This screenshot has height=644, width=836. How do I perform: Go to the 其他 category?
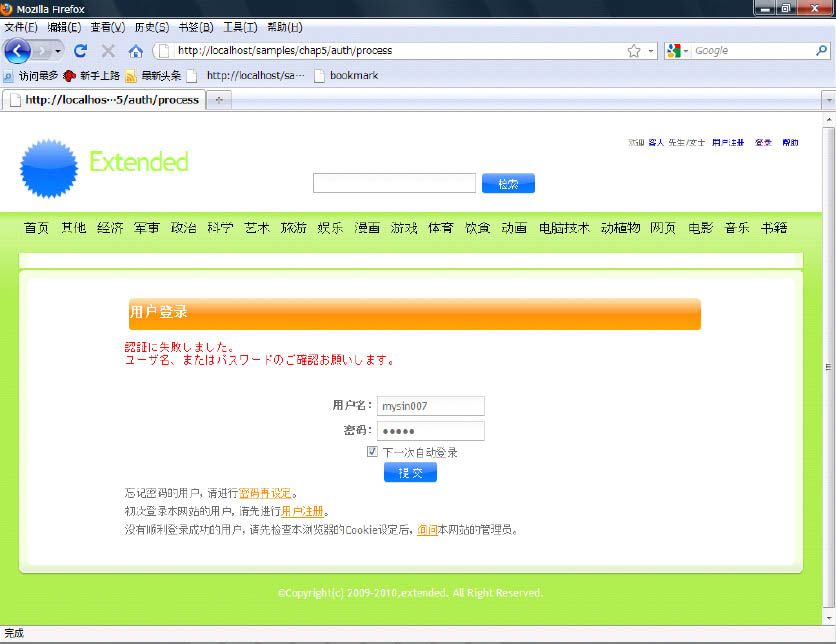click(74, 228)
